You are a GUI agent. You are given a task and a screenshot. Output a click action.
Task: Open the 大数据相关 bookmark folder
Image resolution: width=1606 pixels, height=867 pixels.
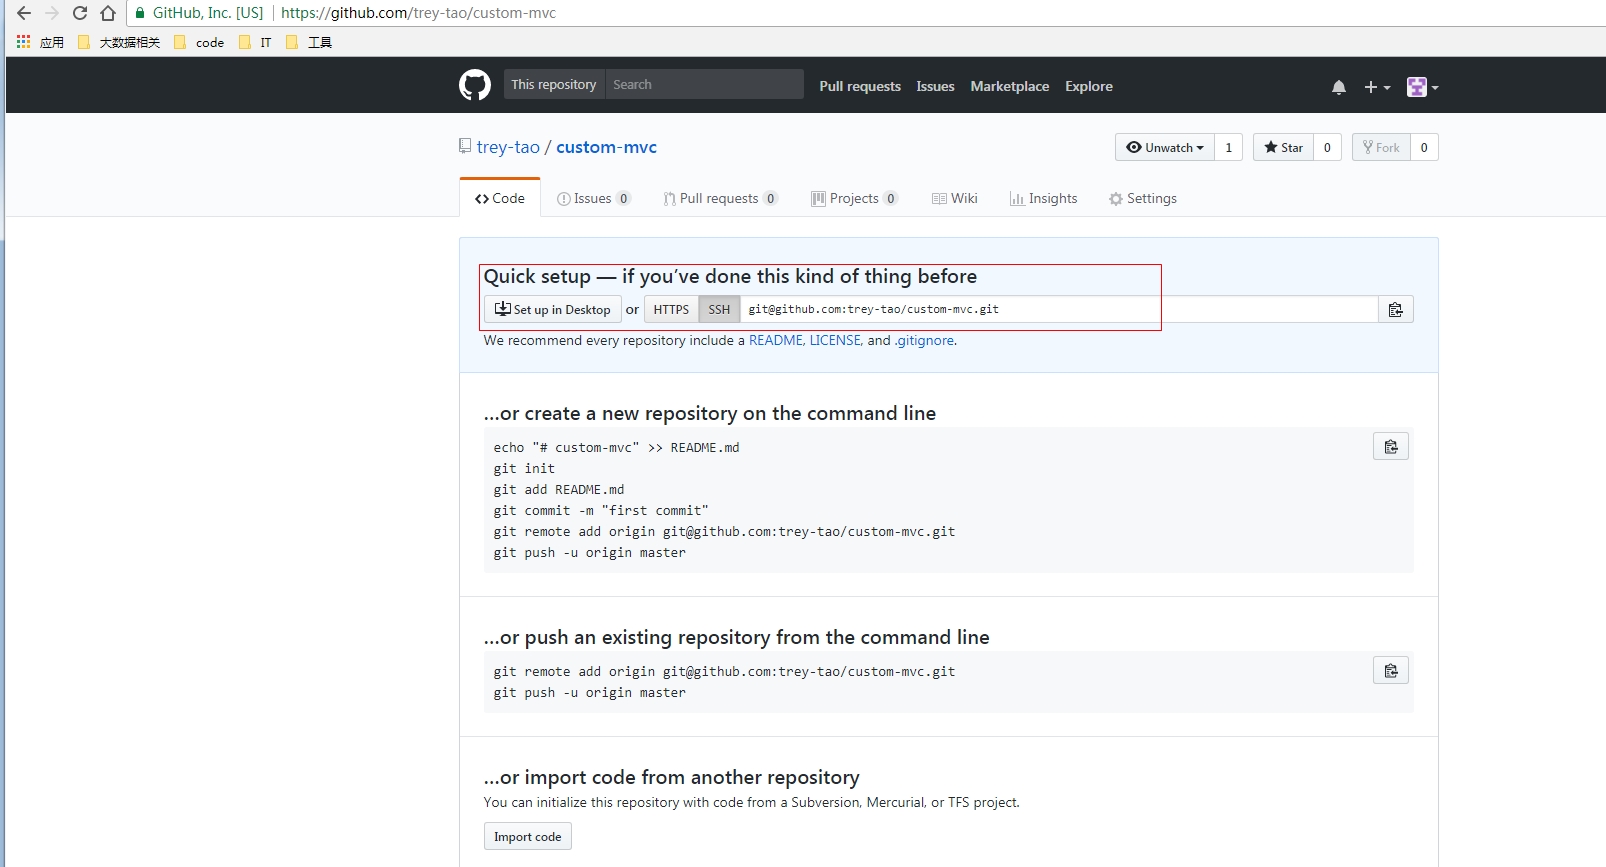[119, 42]
